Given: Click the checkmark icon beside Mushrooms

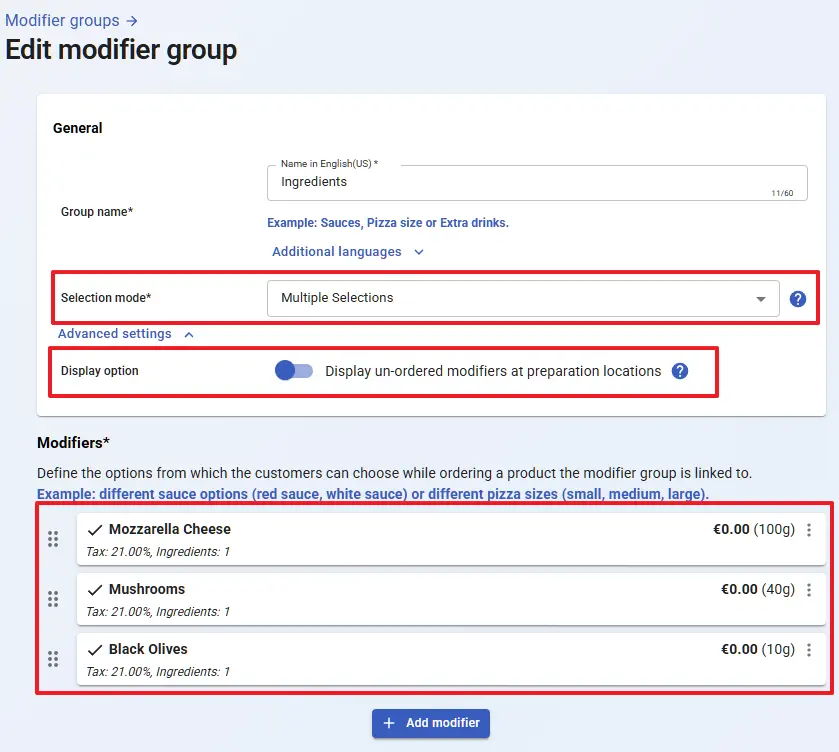Looking at the screenshot, I should pyautogui.click(x=96, y=590).
